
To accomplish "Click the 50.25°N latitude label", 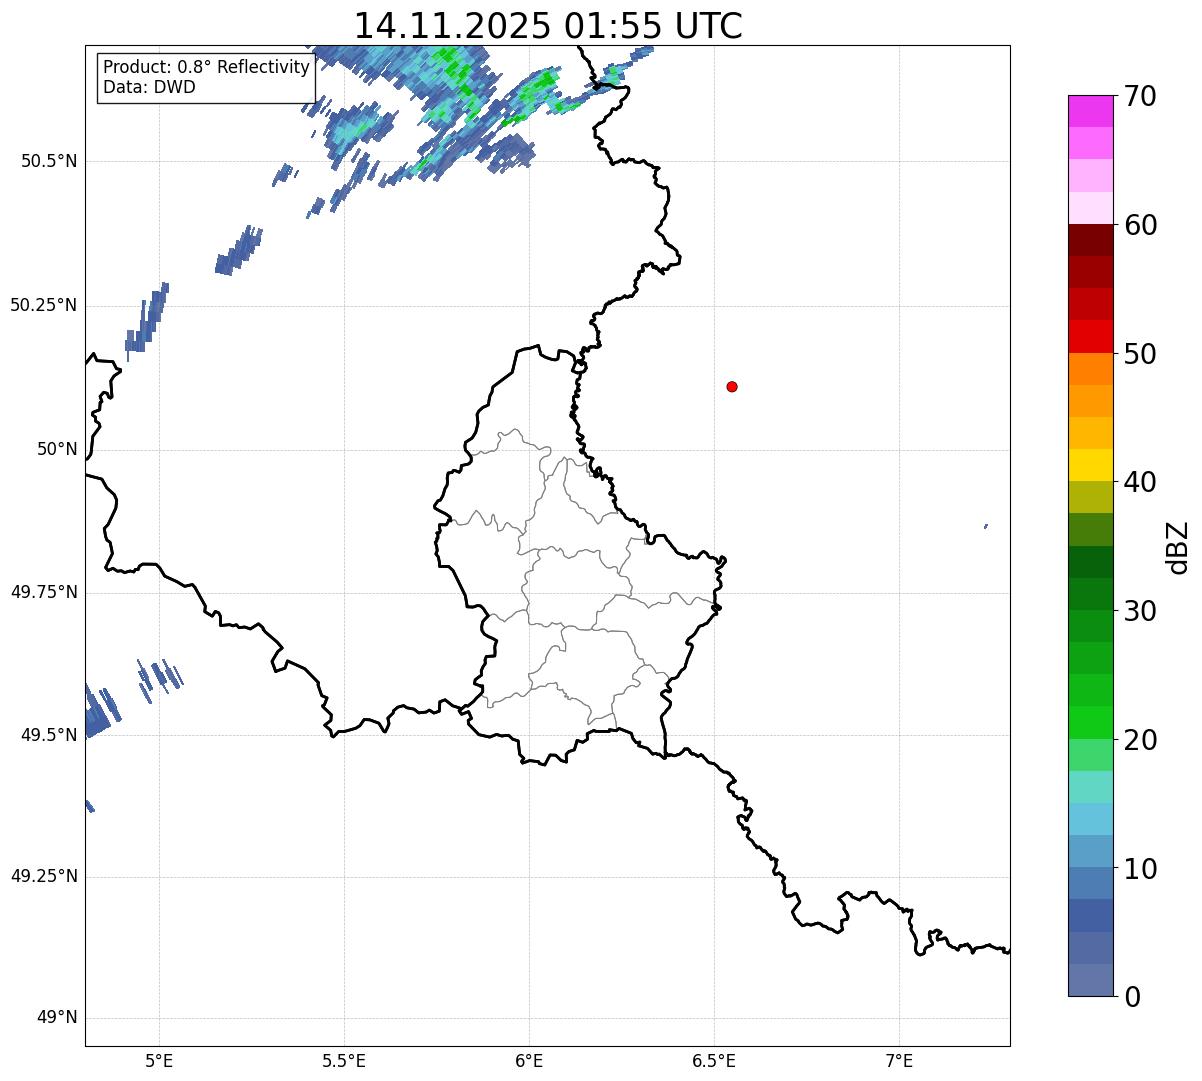I will [44, 305].
